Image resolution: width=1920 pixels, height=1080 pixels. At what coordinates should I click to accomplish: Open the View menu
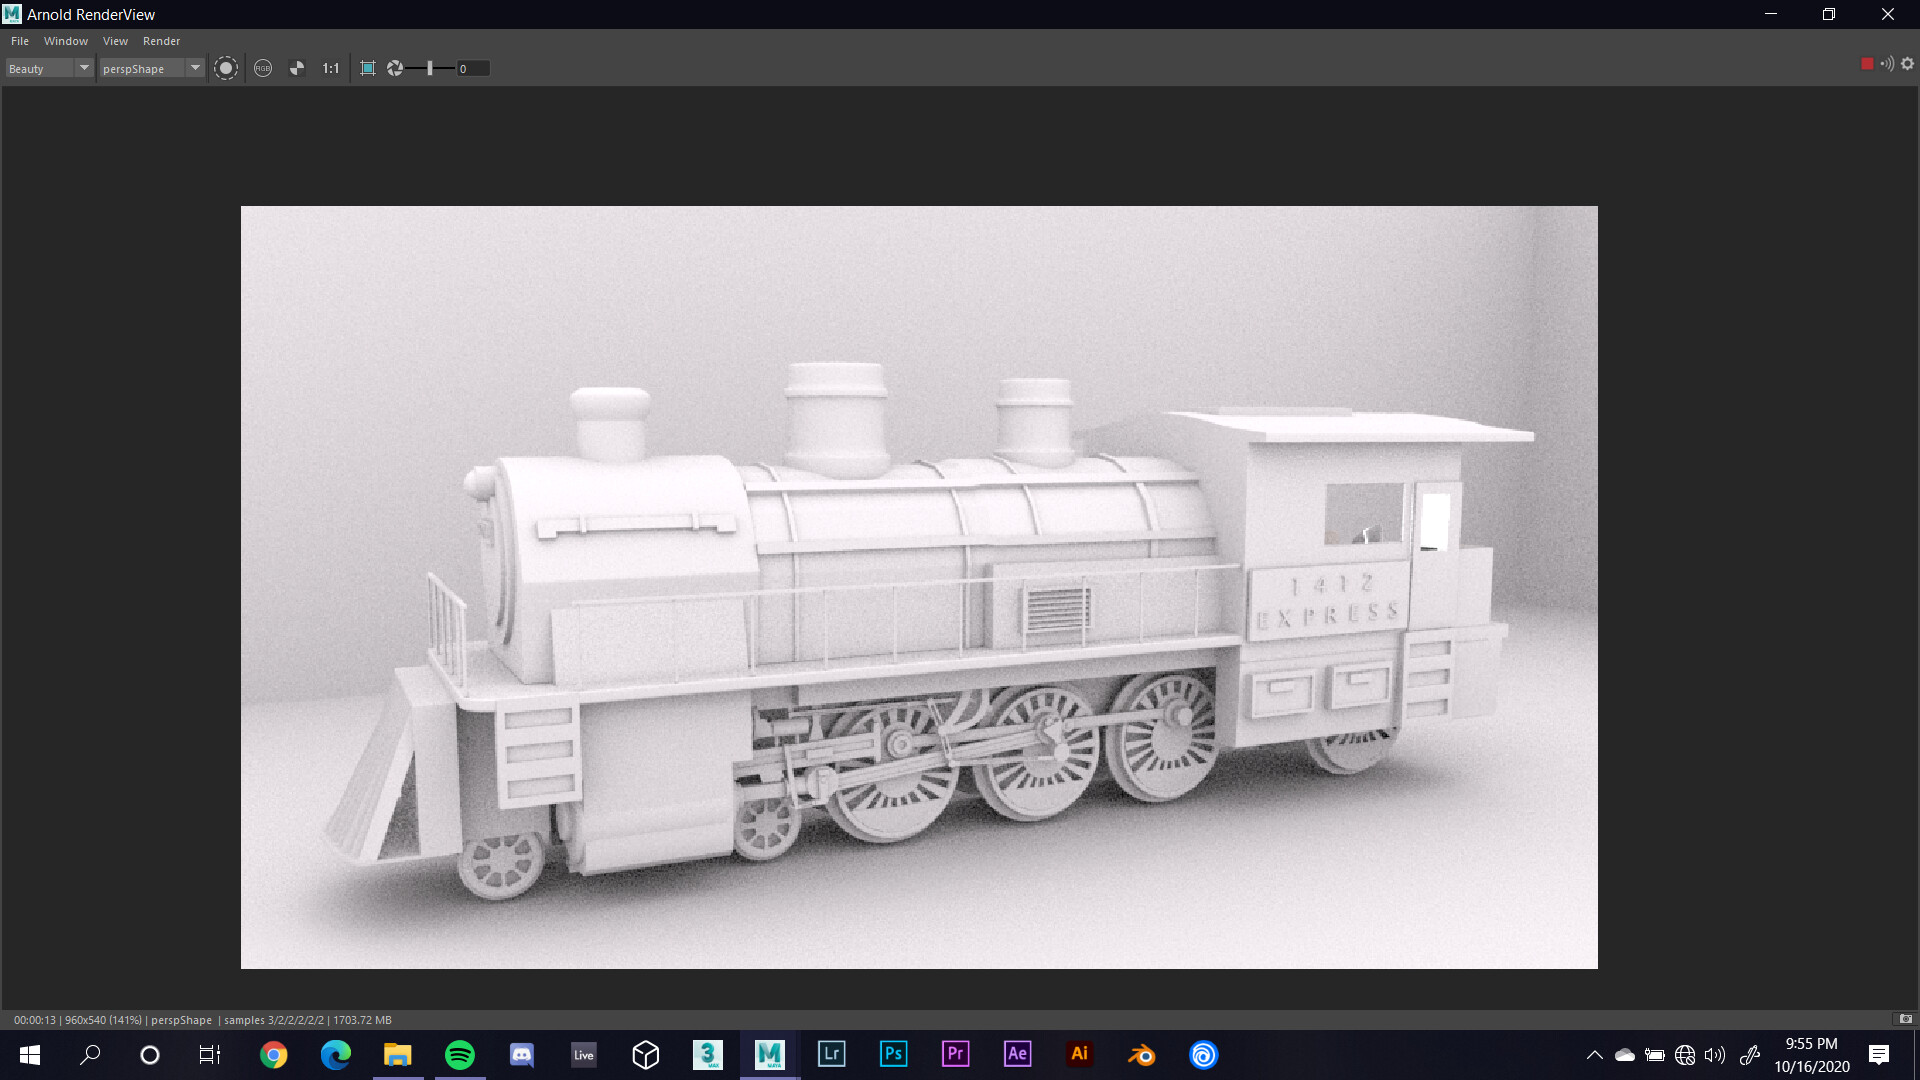(x=115, y=41)
